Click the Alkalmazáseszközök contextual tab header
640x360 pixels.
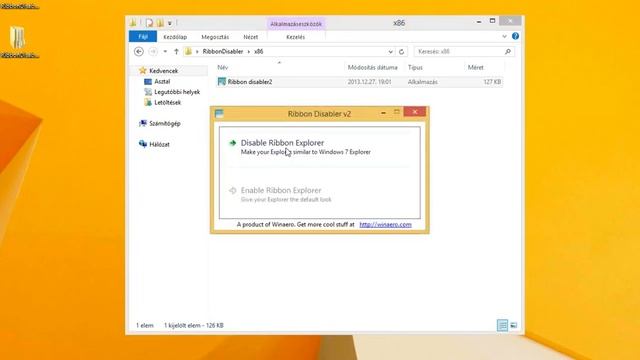click(296, 24)
